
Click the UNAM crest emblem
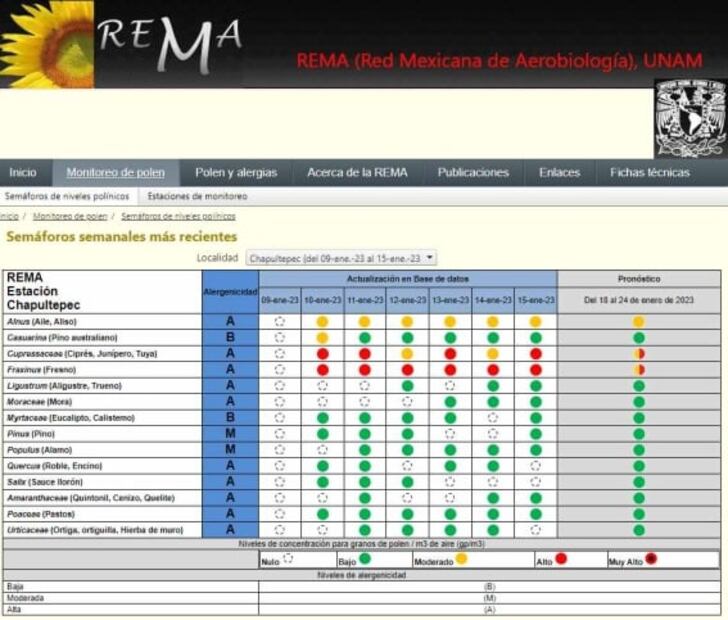click(689, 117)
